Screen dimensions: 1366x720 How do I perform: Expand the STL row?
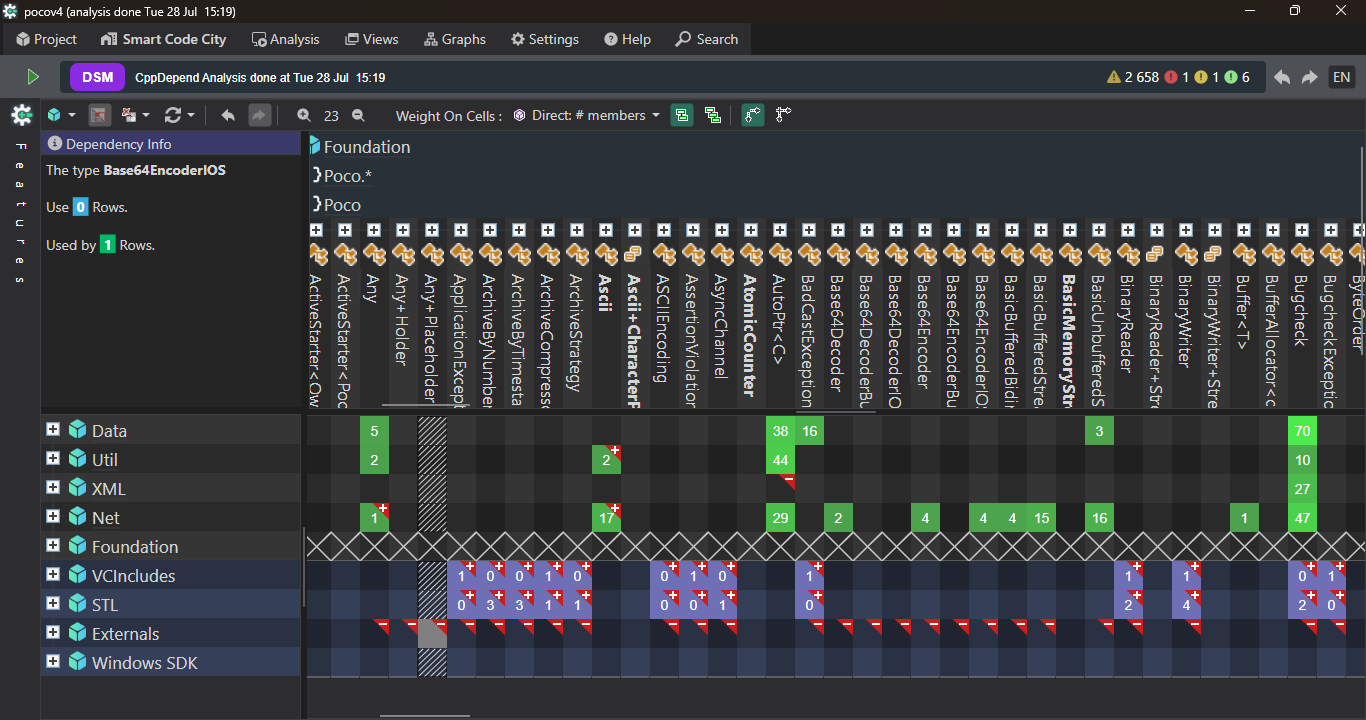(52, 603)
